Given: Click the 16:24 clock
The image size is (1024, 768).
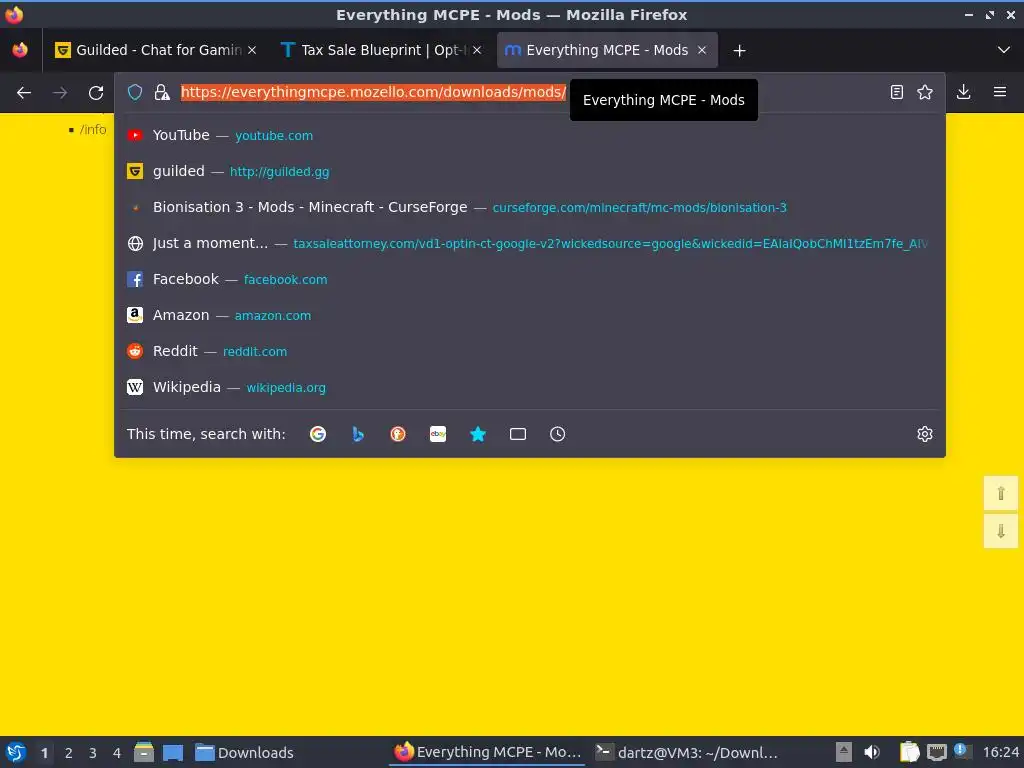Looking at the screenshot, I should (x=1000, y=752).
